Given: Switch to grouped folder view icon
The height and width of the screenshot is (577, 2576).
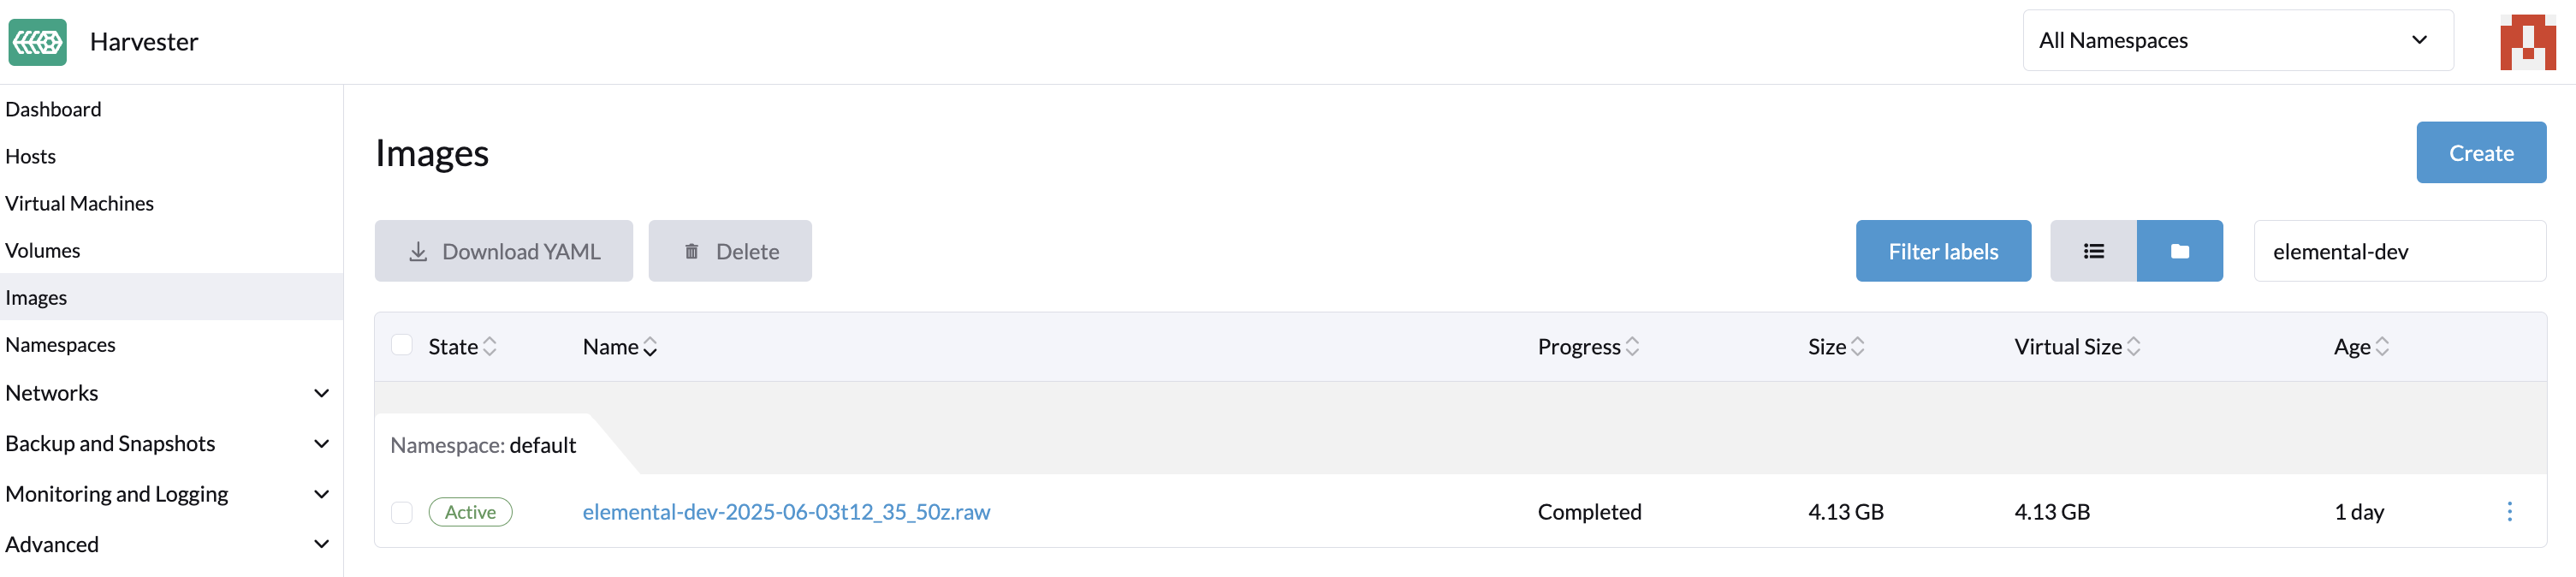Looking at the screenshot, I should pos(2179,251).
